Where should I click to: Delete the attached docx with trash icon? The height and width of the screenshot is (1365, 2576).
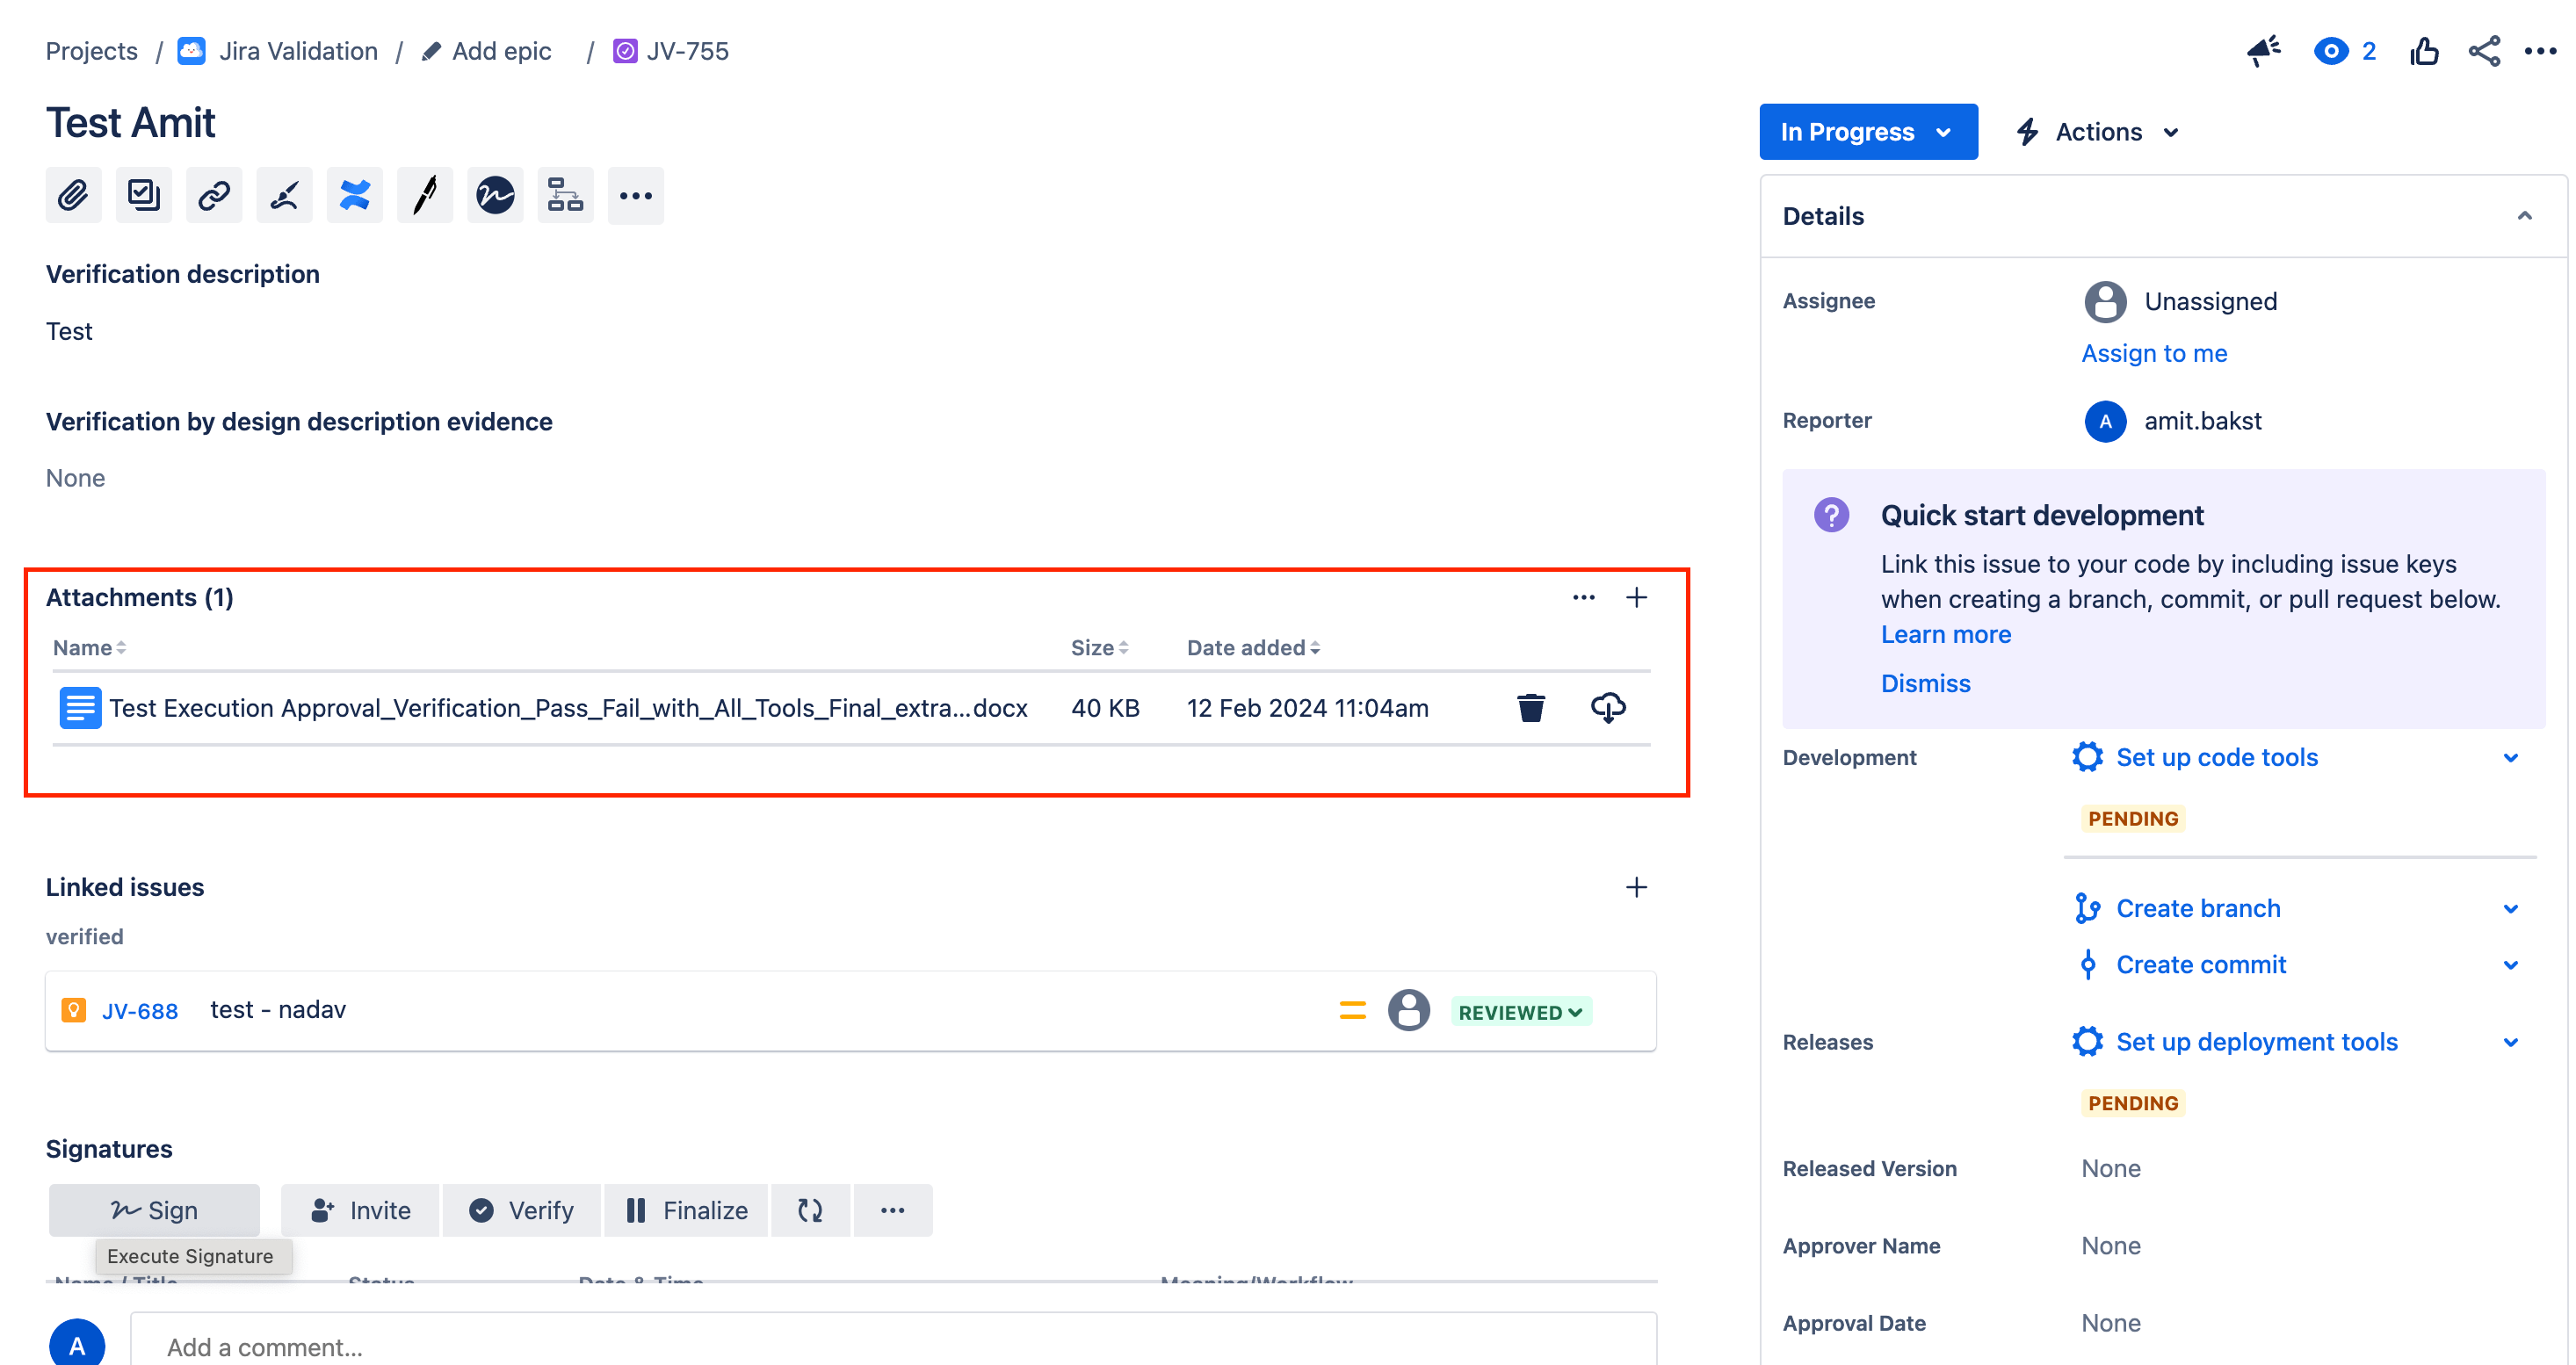tap(1530, 708)
